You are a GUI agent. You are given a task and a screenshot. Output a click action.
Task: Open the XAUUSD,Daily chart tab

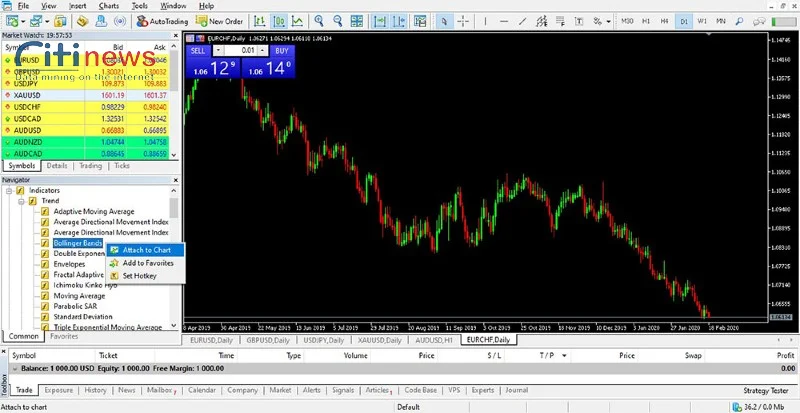[379, 340]
